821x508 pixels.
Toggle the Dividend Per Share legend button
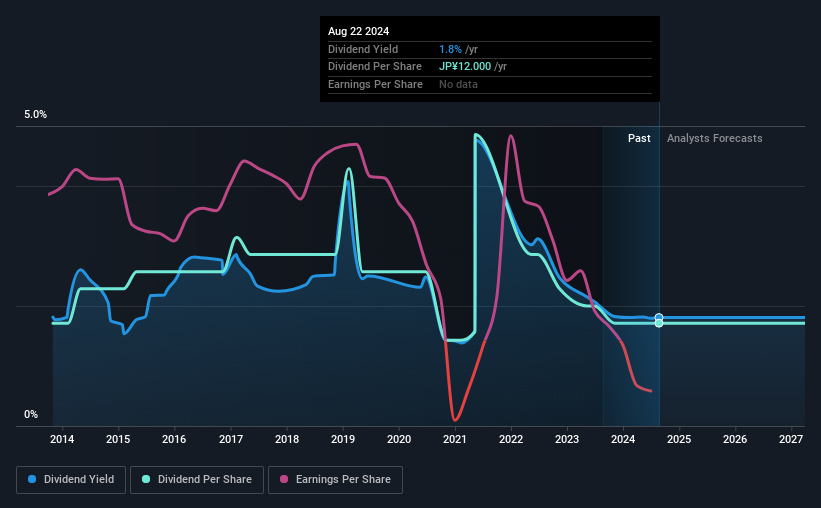click(197, 480)
